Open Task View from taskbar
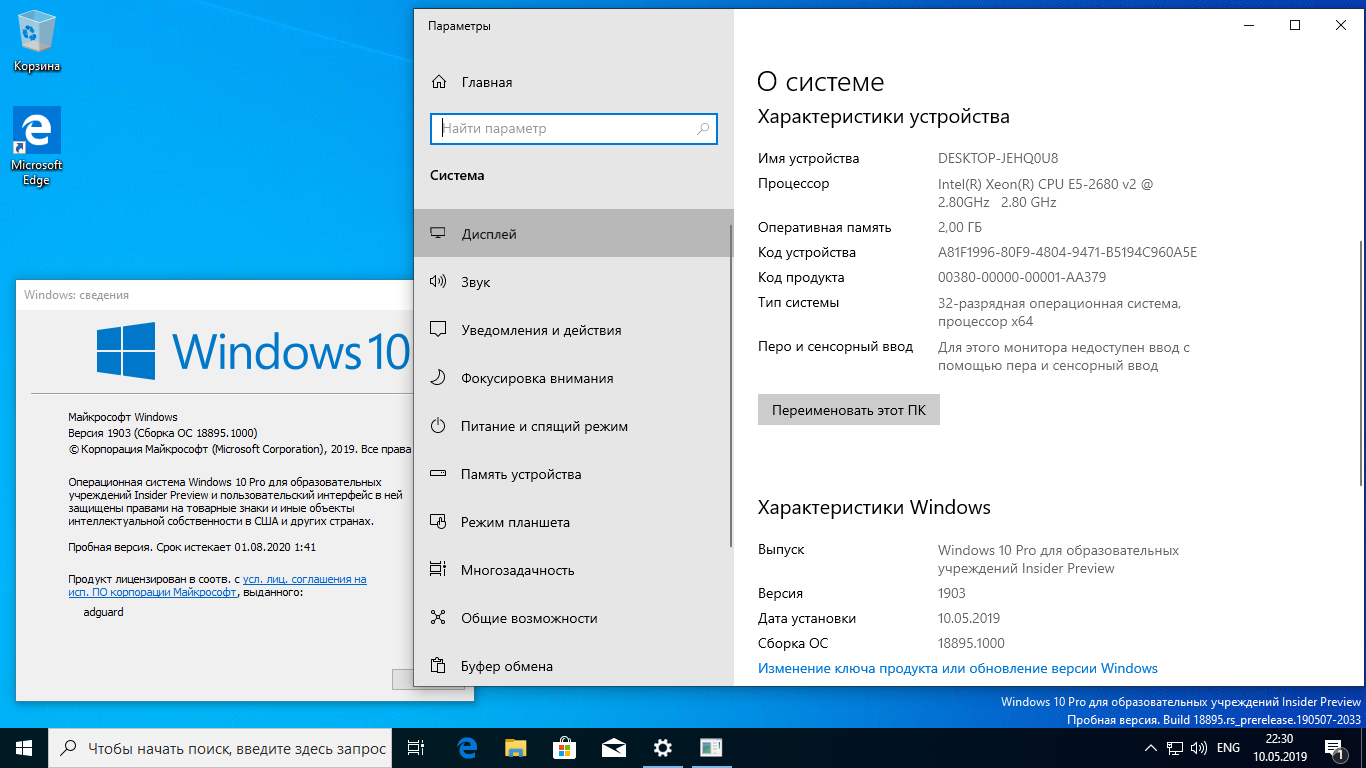 tap(416, 747)
